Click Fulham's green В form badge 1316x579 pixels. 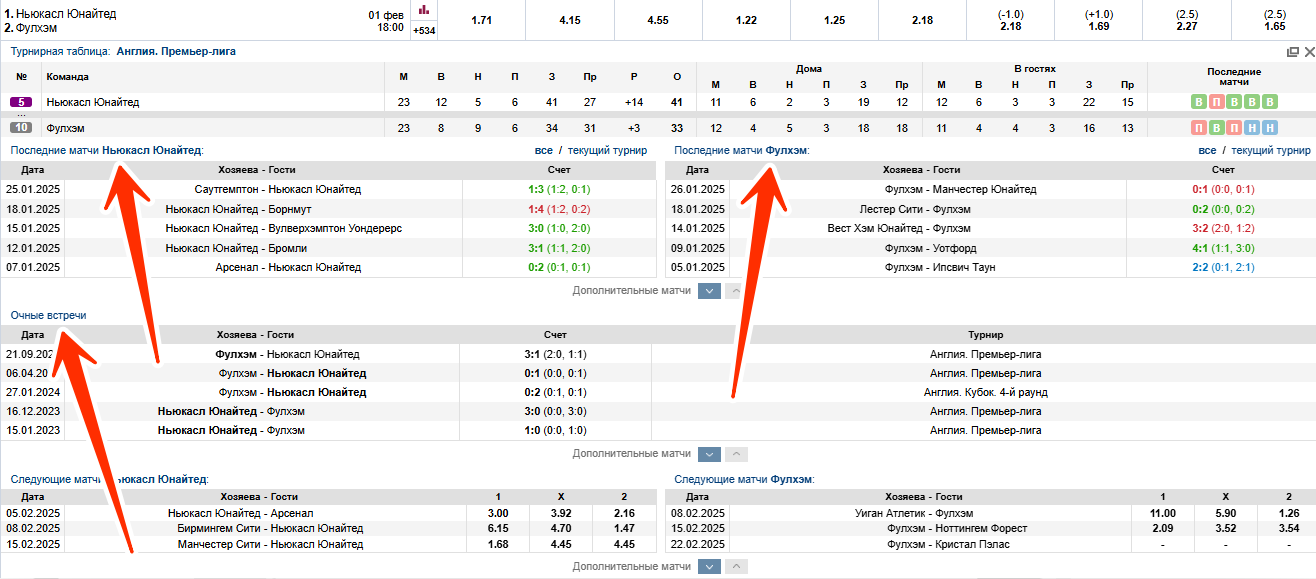click(x=1216, y=128)
